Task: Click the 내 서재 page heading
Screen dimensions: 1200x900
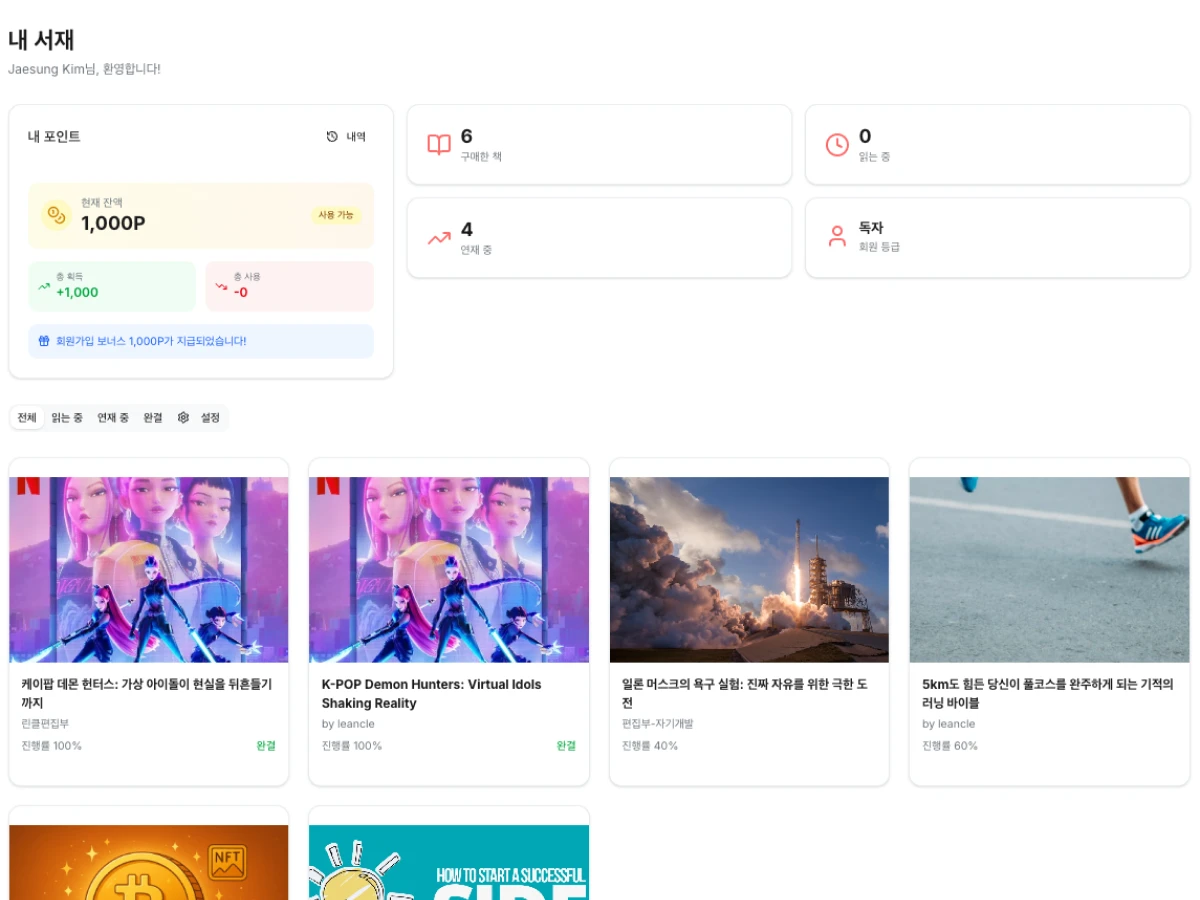Action: [41, 40]
